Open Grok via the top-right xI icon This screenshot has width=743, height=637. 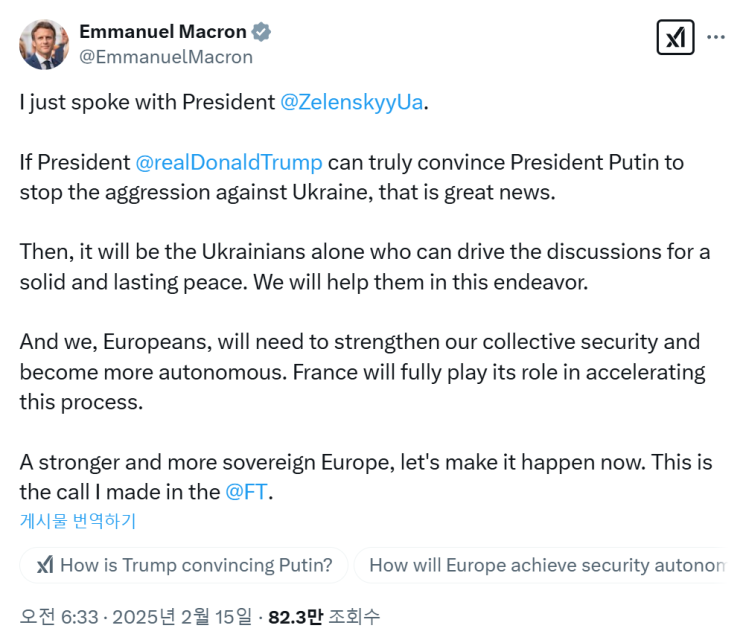click(675, 37)
